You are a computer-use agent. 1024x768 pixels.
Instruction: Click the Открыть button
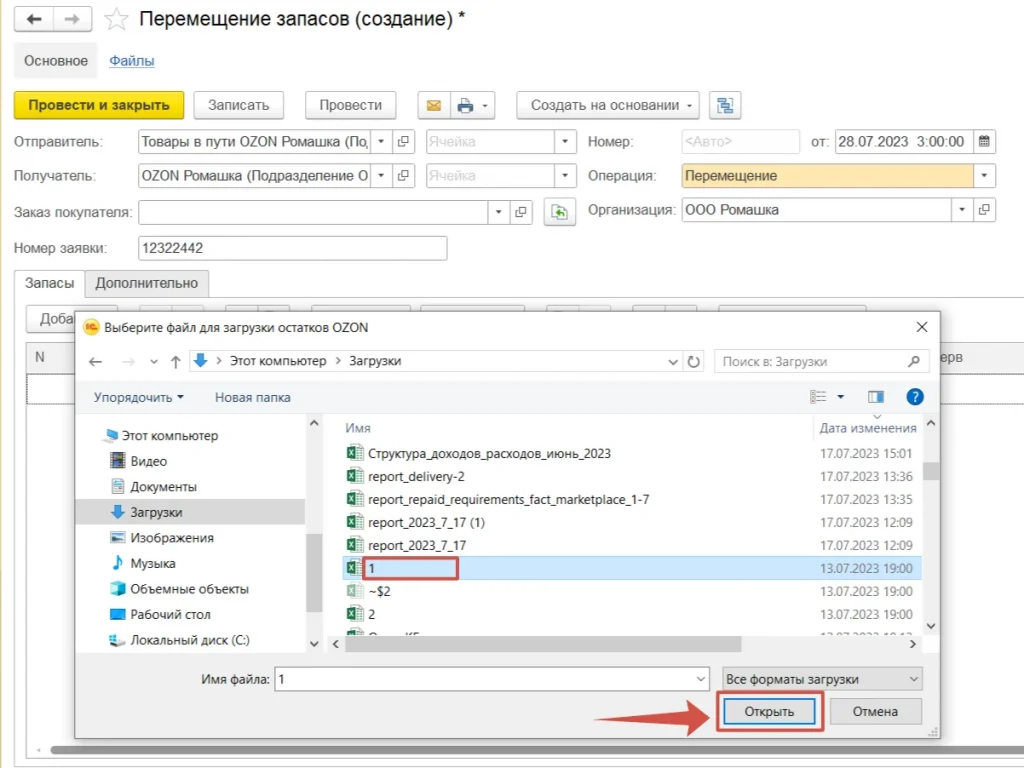coord(769,712)
